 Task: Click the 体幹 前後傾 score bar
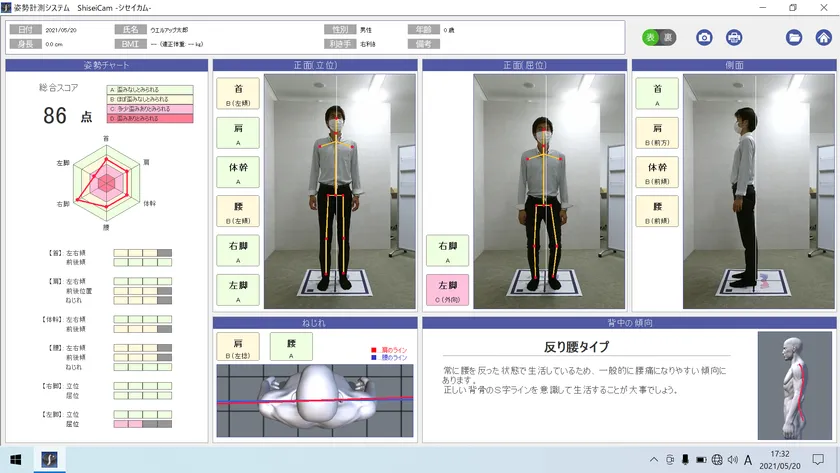click(x=142, y=329)
